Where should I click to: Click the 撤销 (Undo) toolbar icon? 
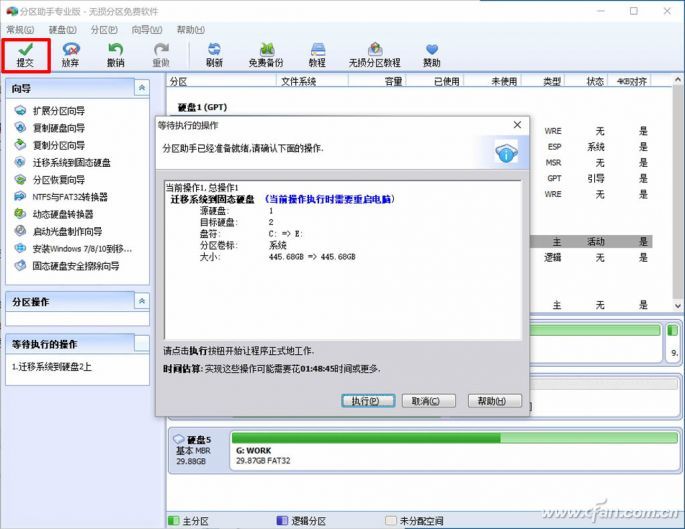(x=115, y=54)
